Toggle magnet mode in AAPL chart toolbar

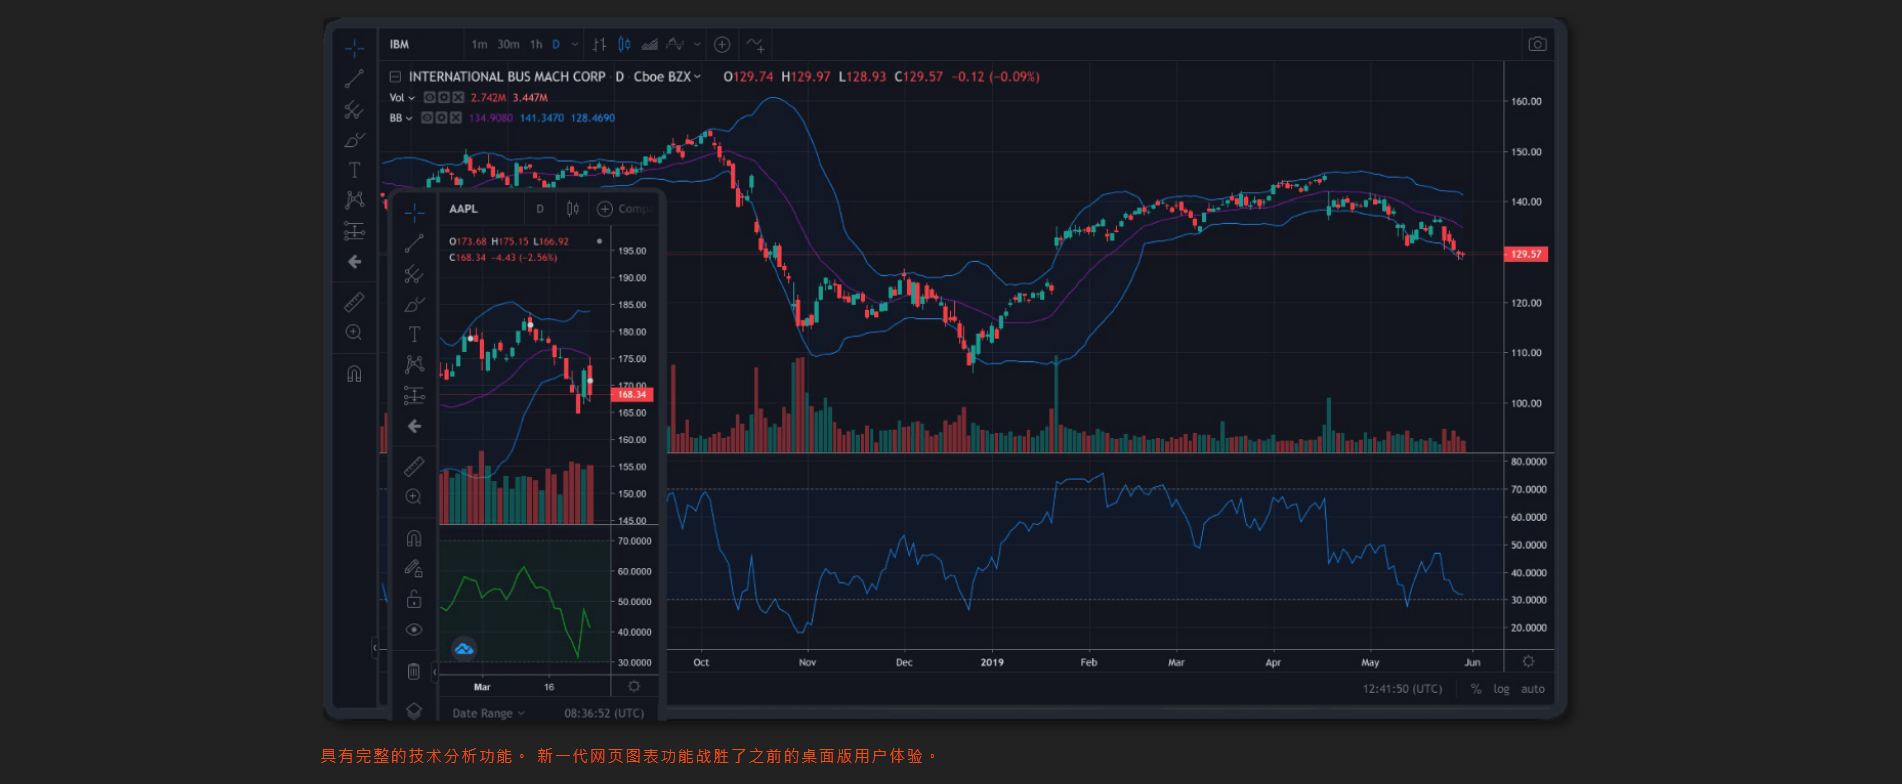click(414, 538)
